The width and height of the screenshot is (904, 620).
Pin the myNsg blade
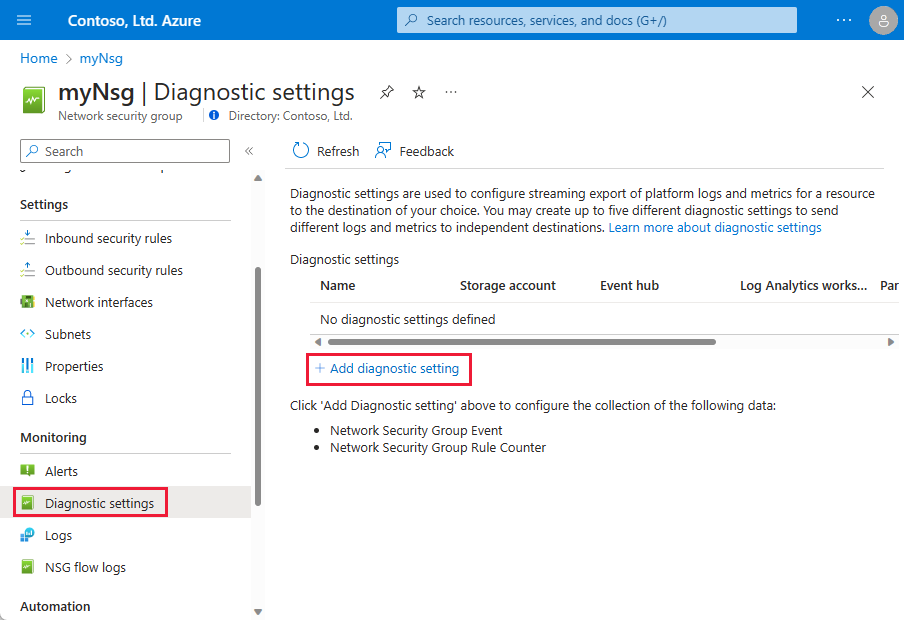point(387,92)
